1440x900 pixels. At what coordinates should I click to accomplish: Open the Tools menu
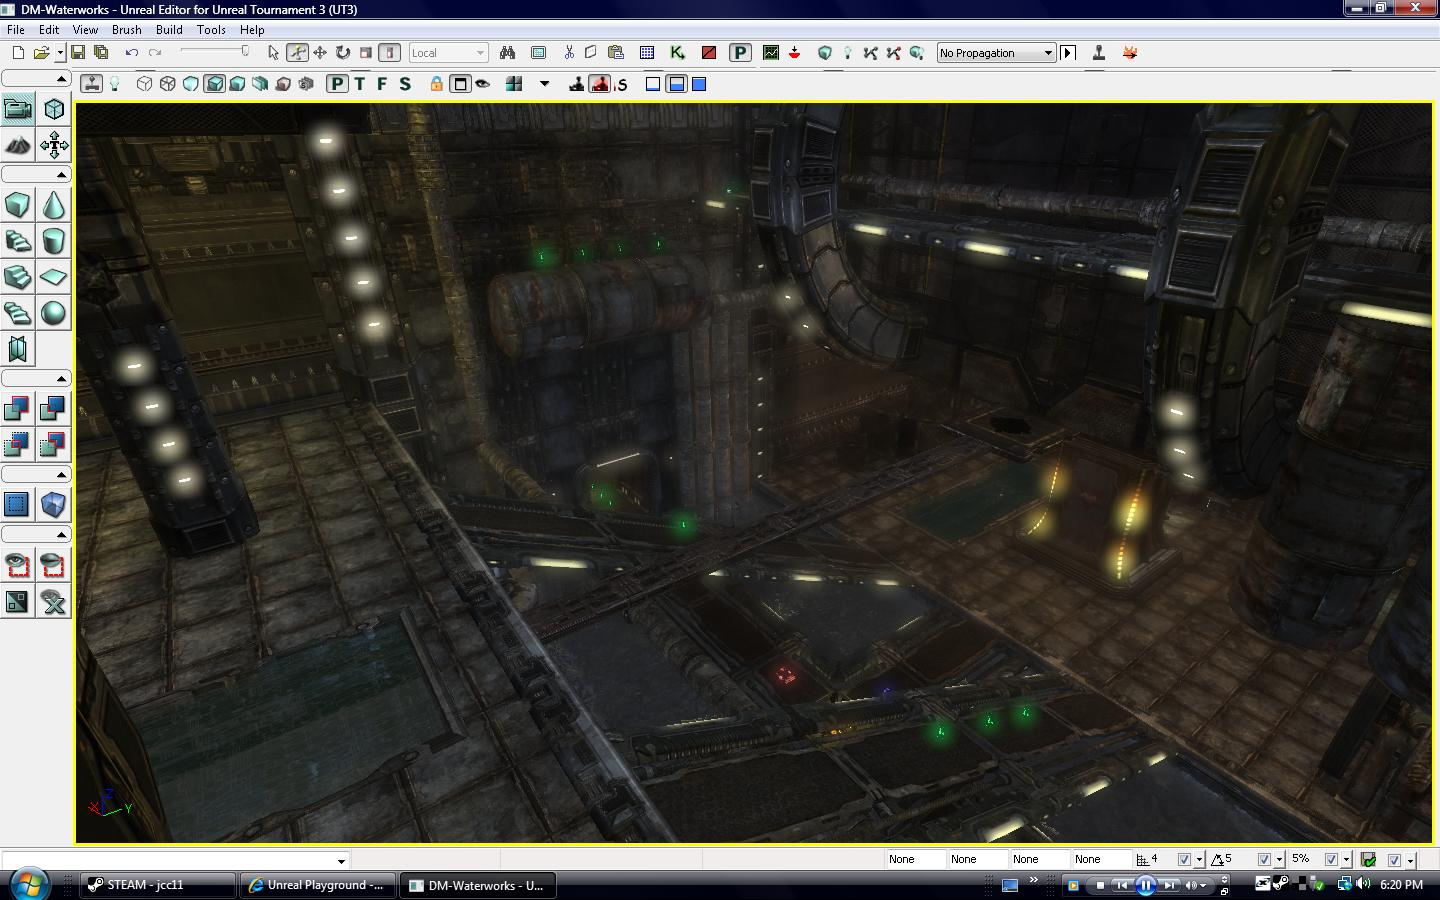(210, 29)
